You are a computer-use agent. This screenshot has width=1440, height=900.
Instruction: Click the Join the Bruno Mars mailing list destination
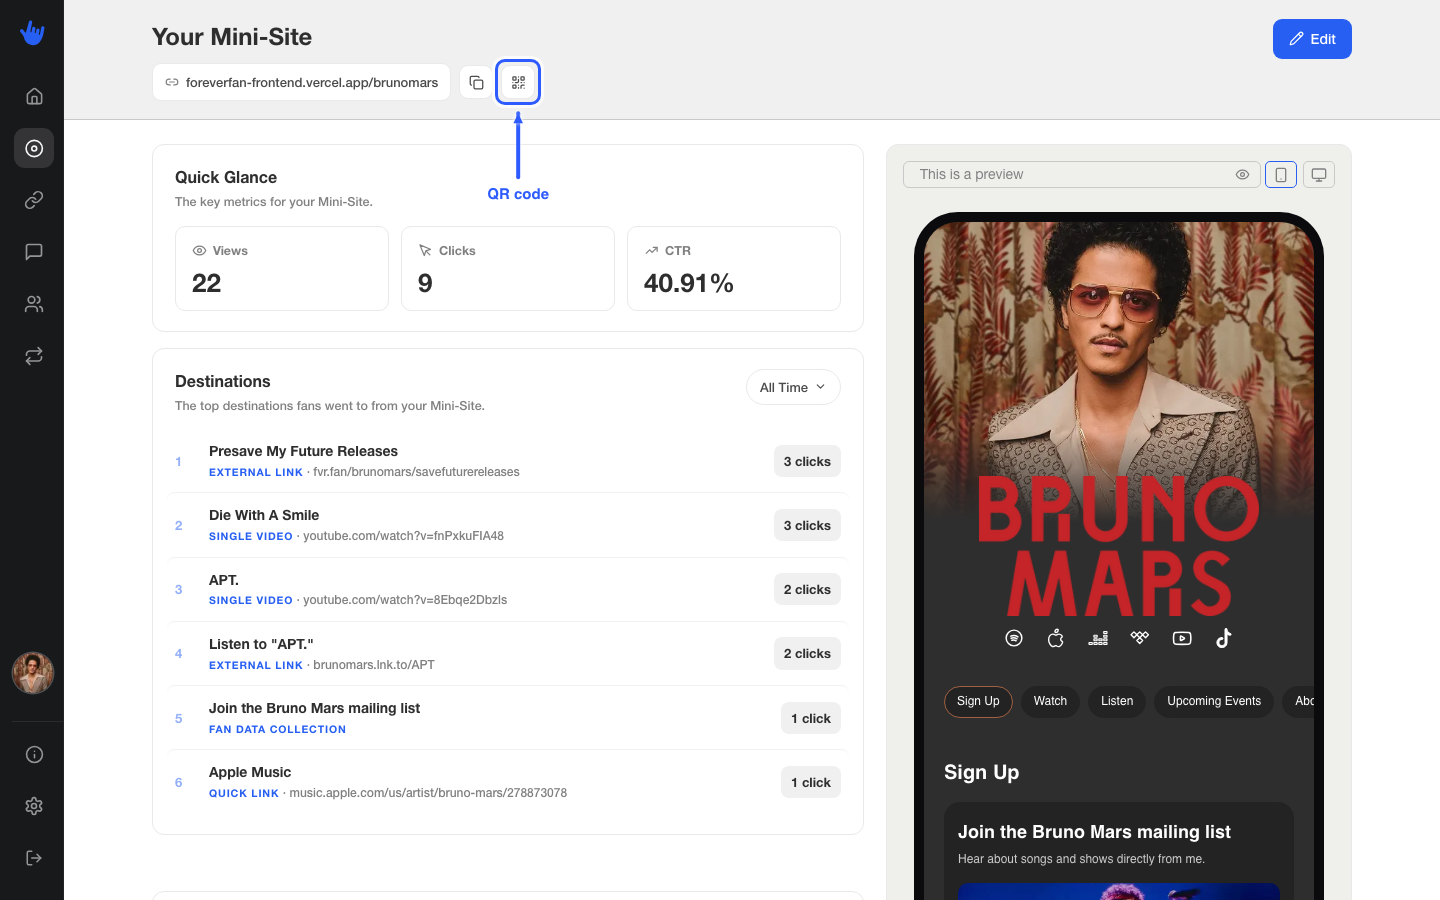coord(508,718)
